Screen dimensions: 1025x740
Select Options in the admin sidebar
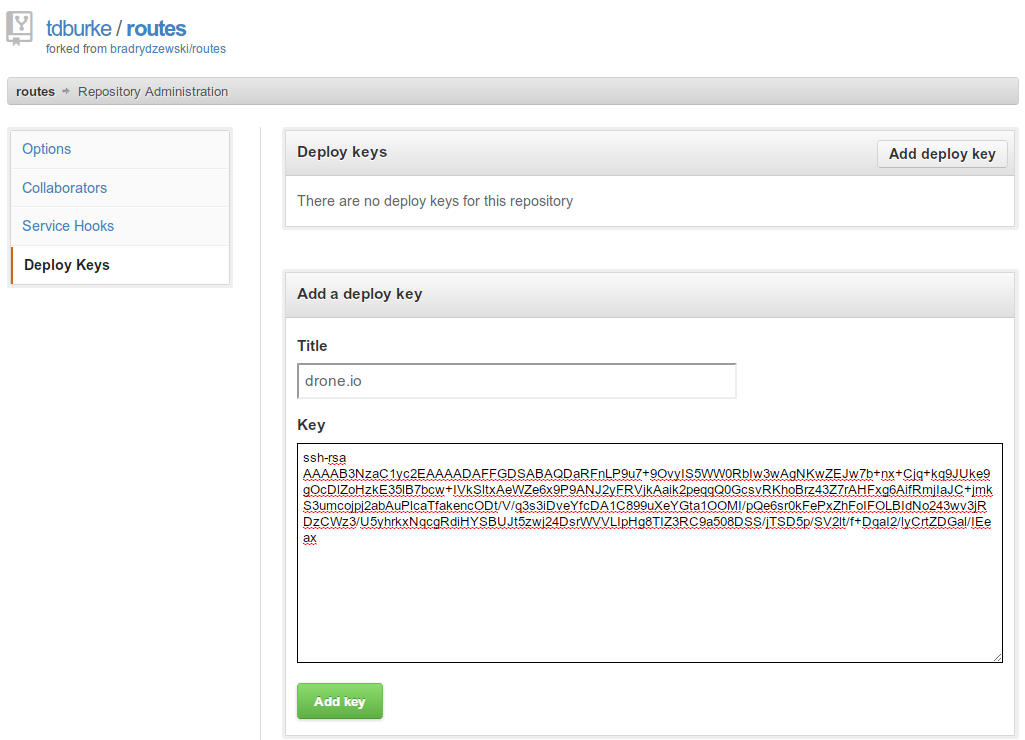click(x=47, y=149)
